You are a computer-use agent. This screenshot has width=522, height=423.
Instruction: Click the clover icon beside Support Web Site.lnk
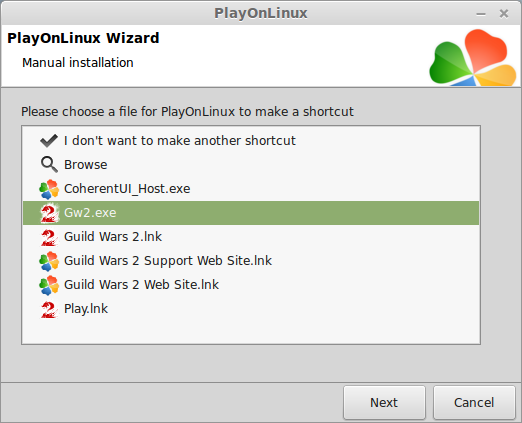(x=49, y=261)
